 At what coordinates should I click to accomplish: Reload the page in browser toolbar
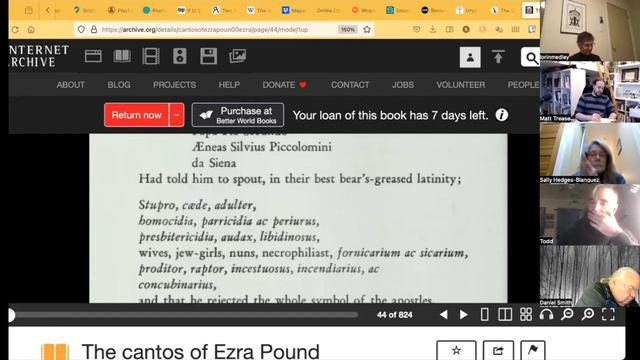[15, 29]
